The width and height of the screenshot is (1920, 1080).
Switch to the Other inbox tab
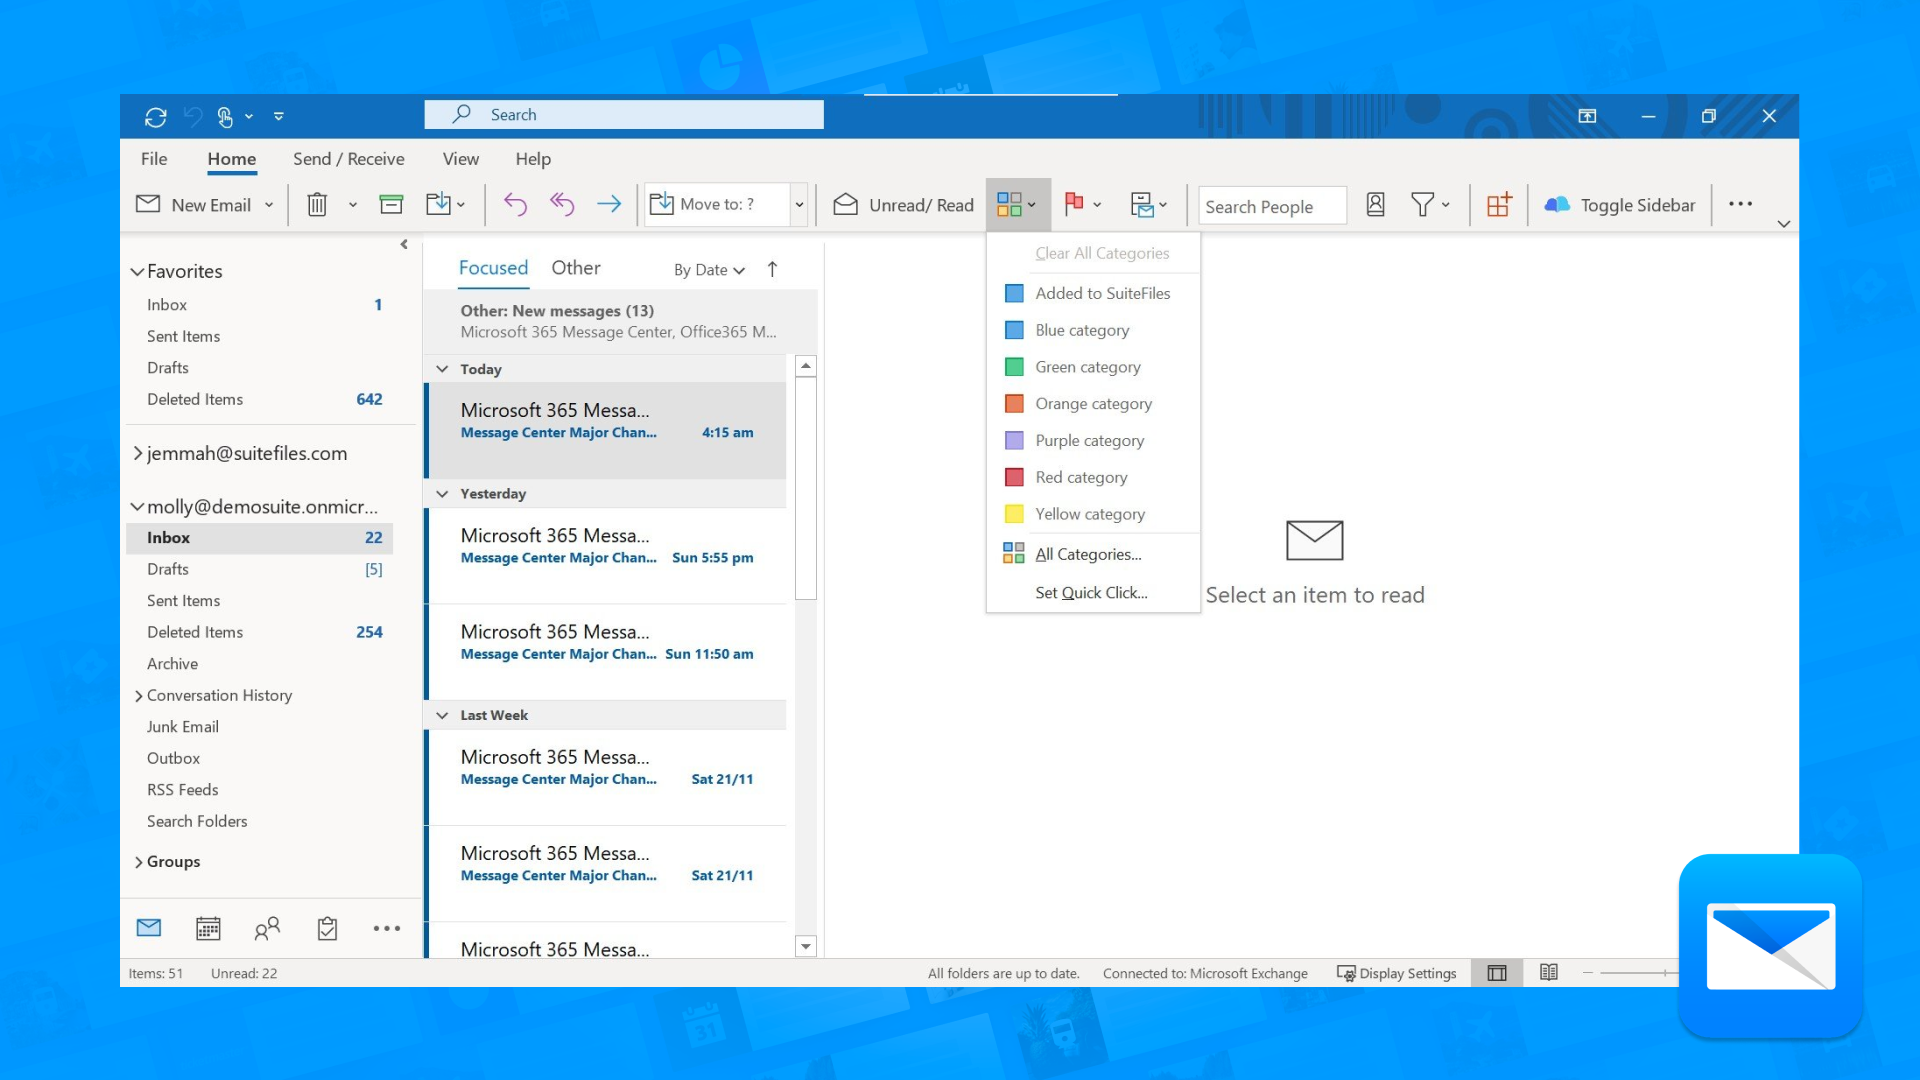point(576,267)
